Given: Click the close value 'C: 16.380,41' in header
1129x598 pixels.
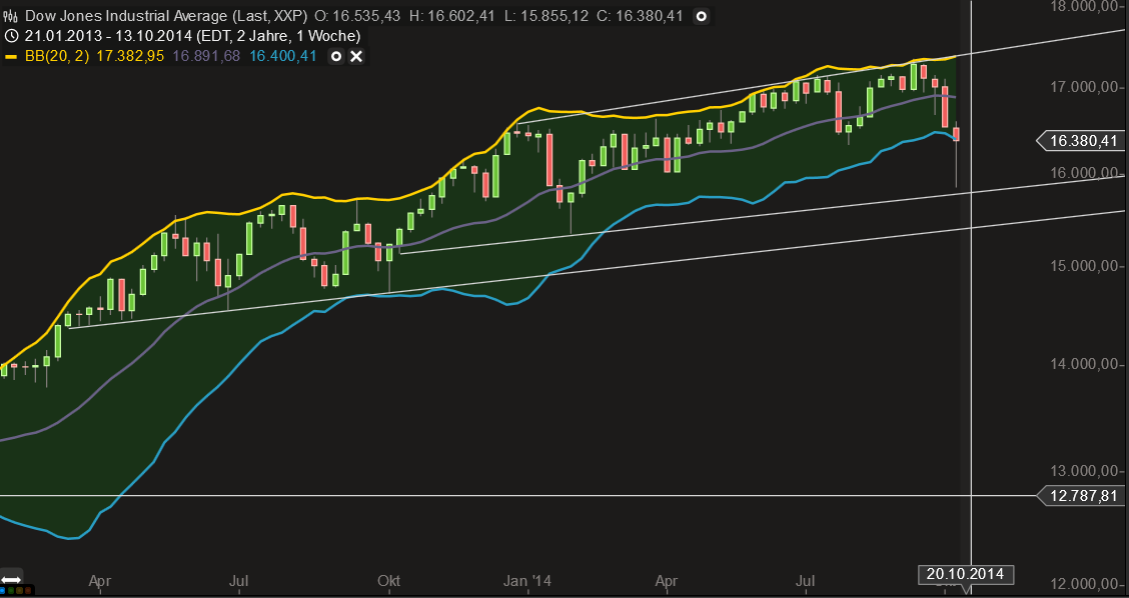Looking at the screenshot, I should pos(639,15).
